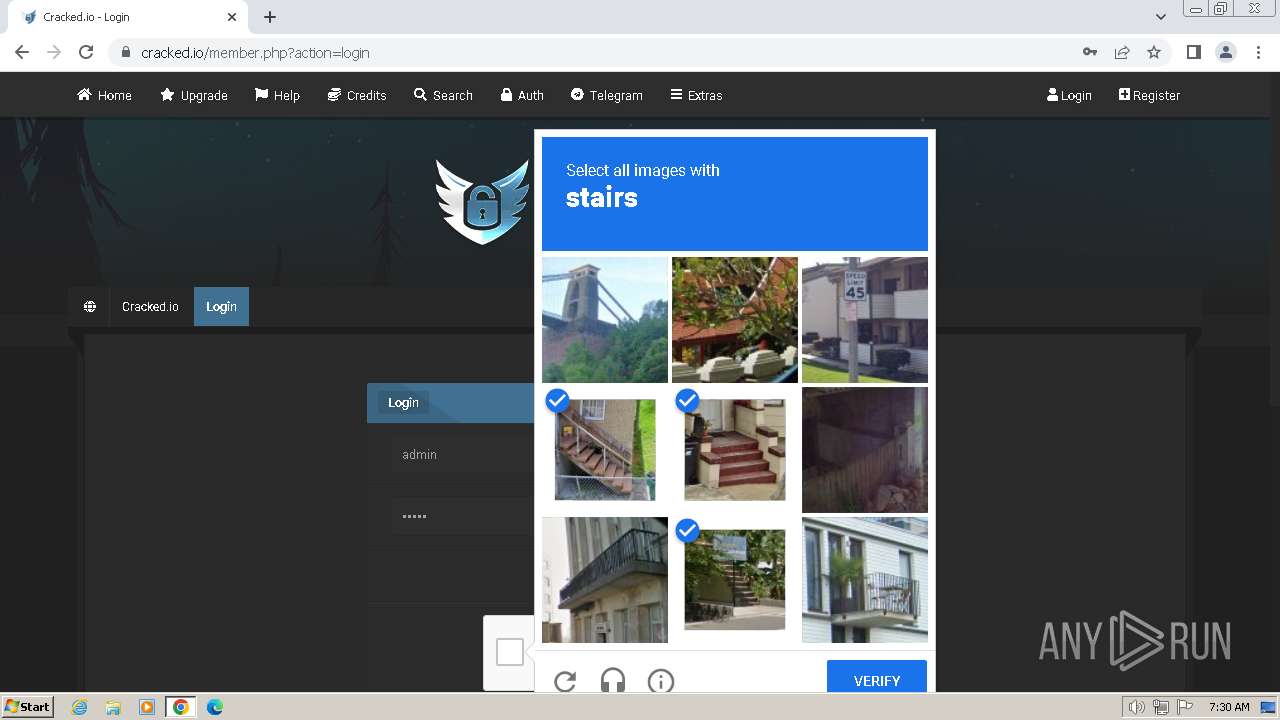Open the Chrome three-dot menu
The width and height of the screenshot is (1280, 720).
coord(1259,52)
